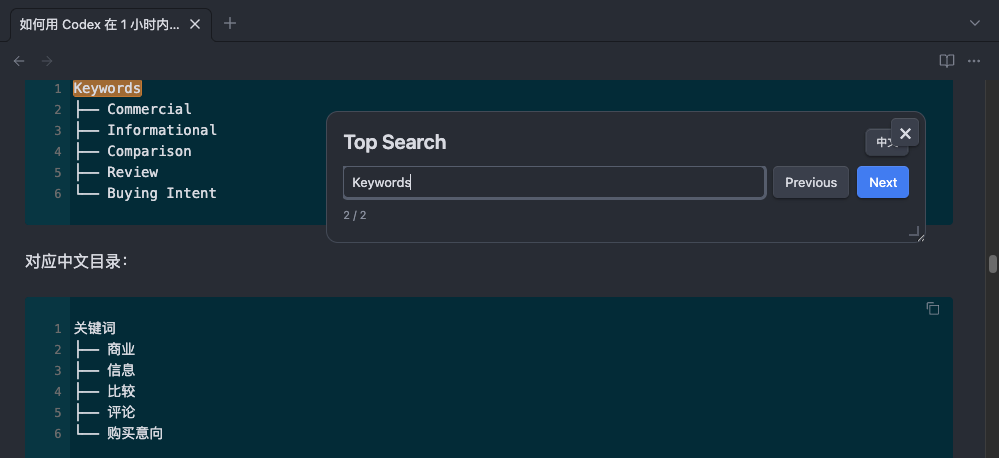This screenshot has width=999, height=458.
Task: Click the Commercial line
Action: (x=149, y=109)
